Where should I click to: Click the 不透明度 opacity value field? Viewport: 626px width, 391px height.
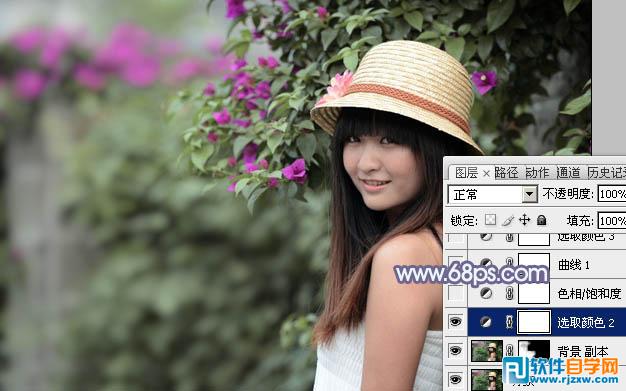pyautogui.click(x=612, y=195)
